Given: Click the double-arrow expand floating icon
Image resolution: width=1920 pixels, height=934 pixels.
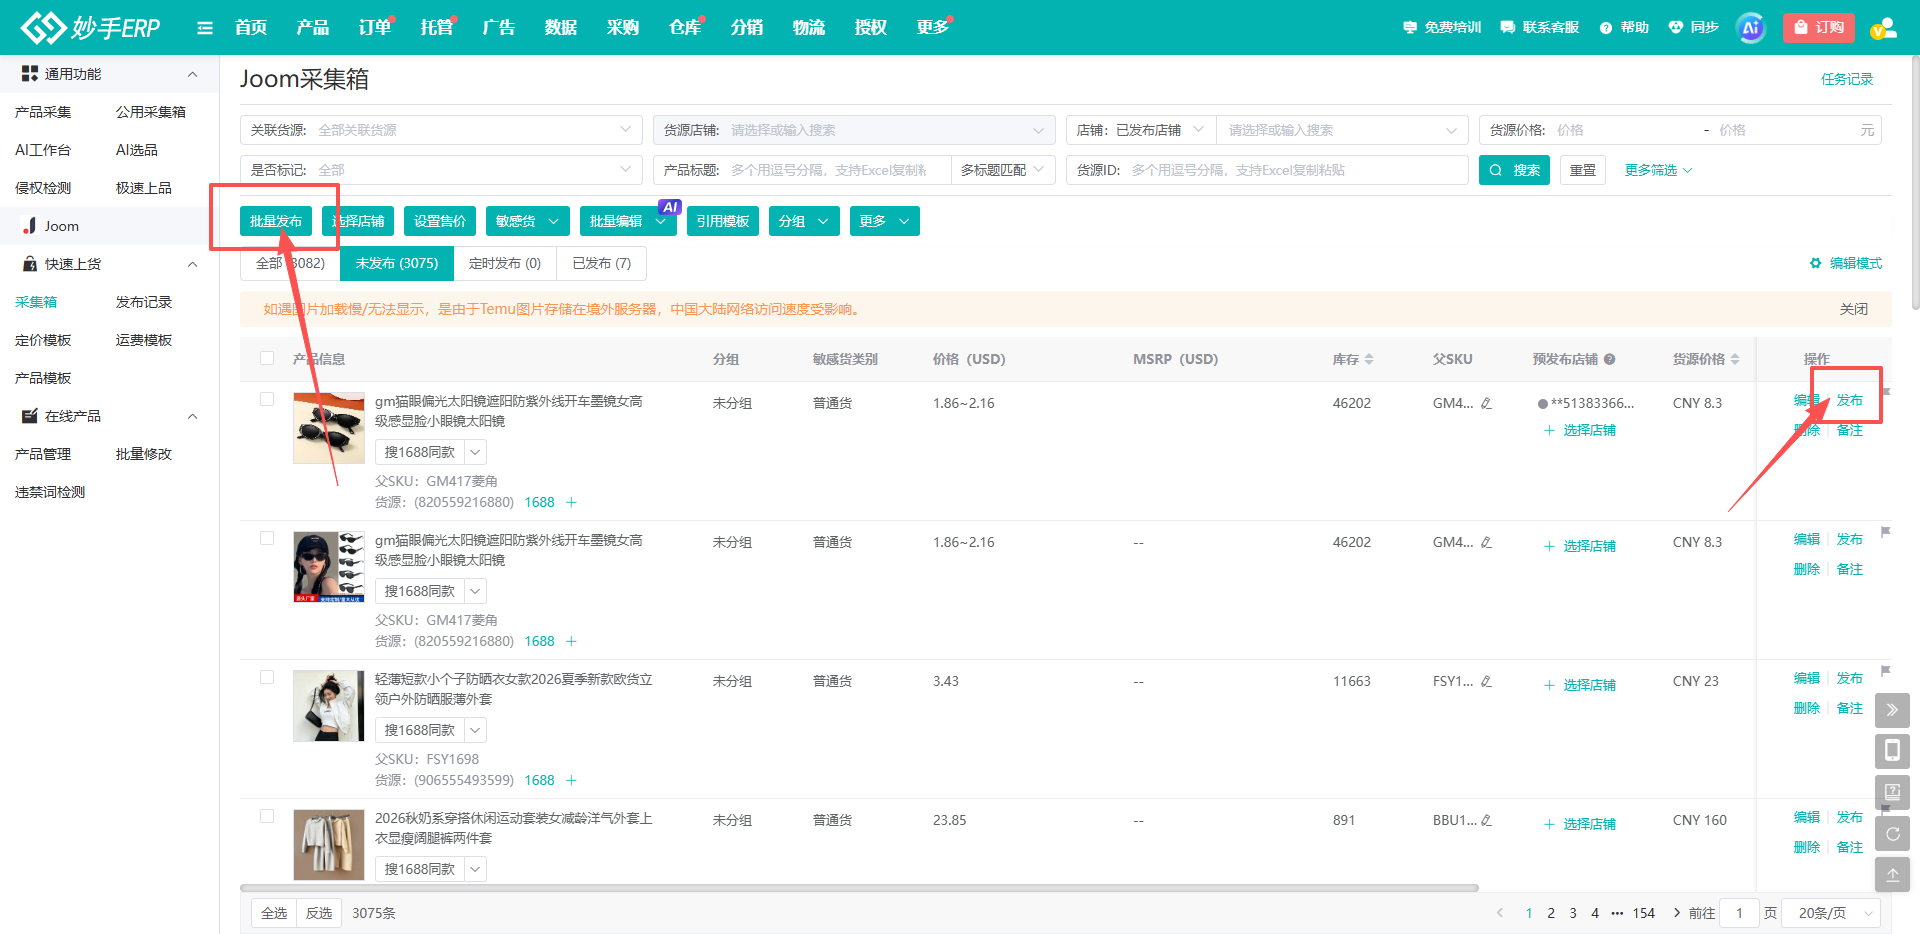Looking at the screenshot, I should click(1892, 710).
